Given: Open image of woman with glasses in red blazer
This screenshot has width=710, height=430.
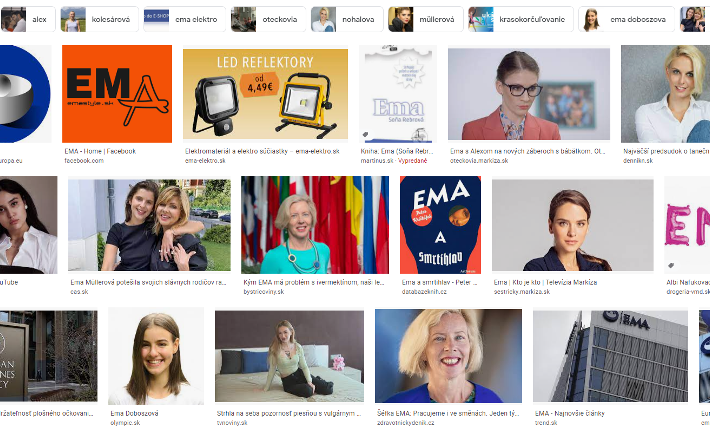Looking at the screenshot, I should point(529,94).
